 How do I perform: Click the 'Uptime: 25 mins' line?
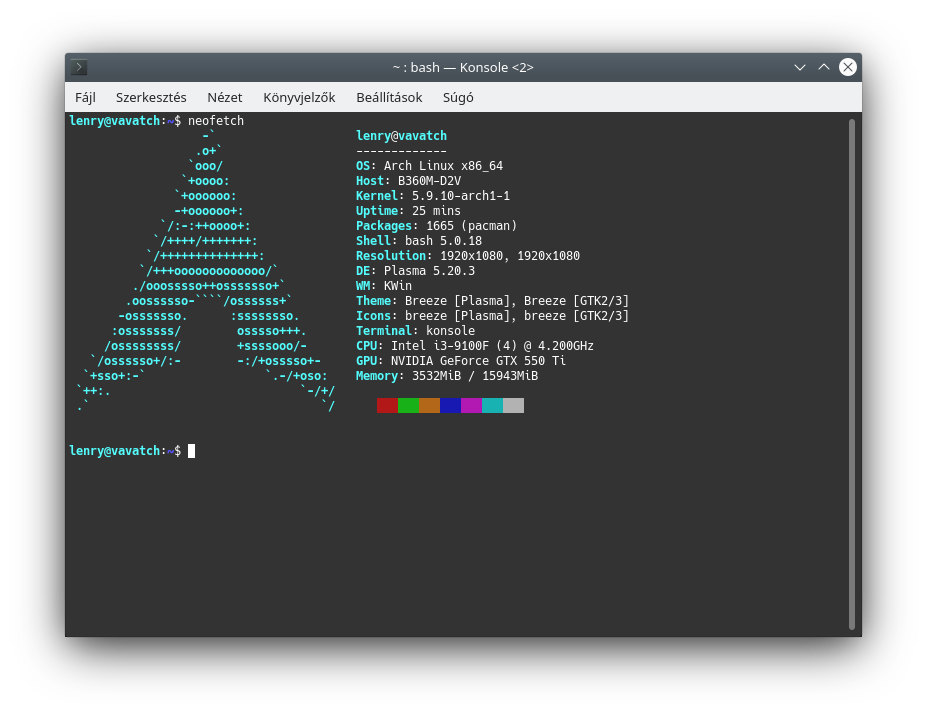[409, 211]
